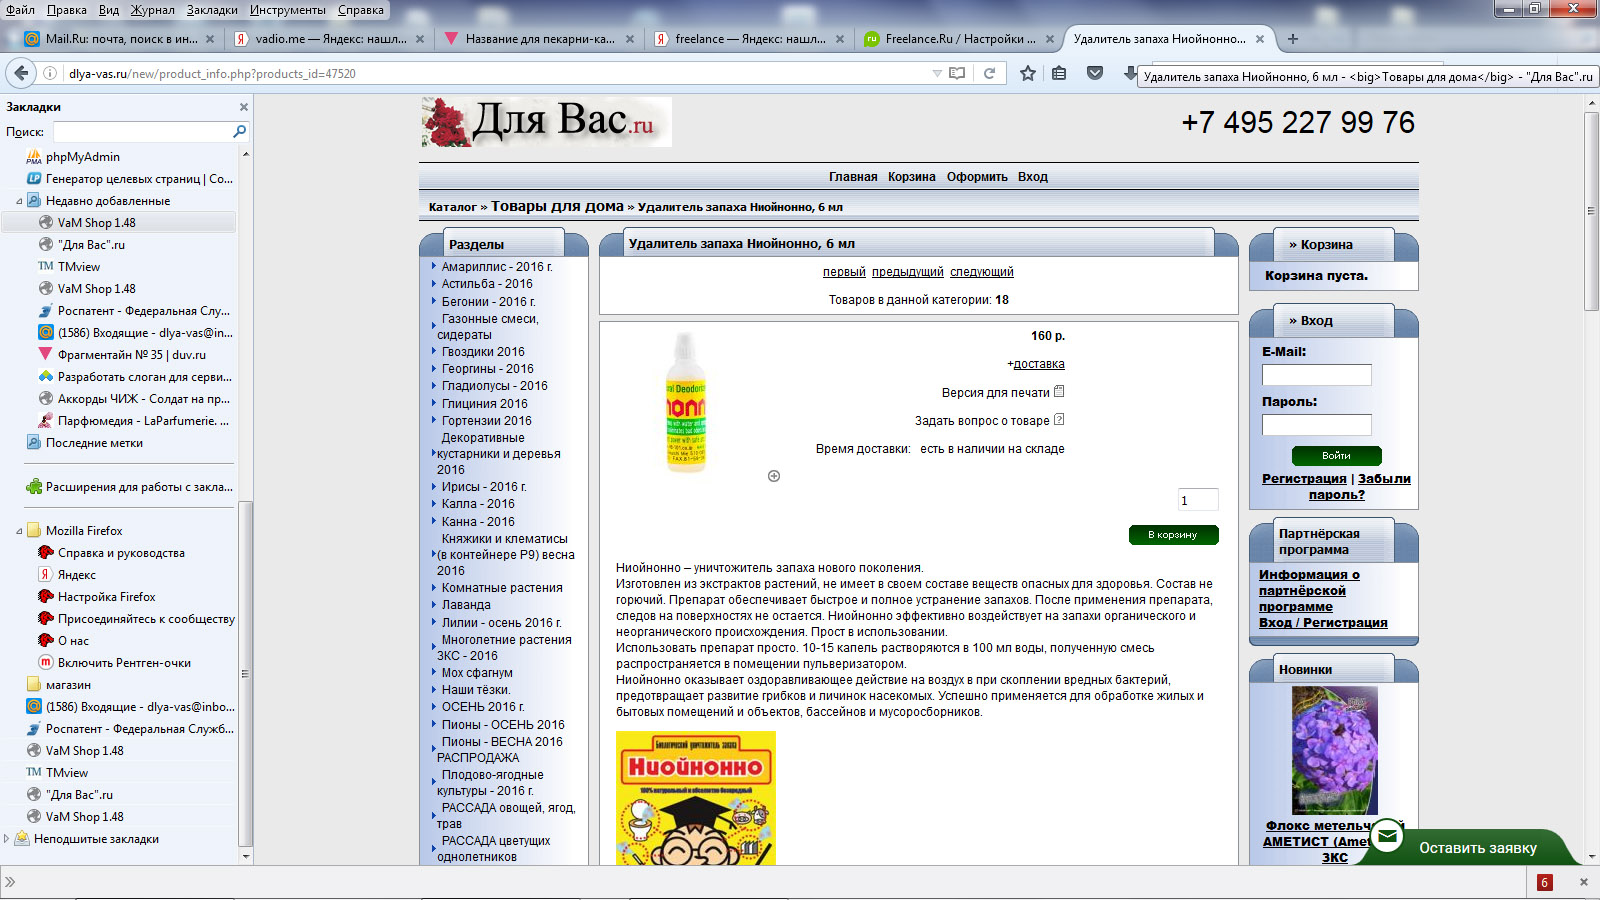Enlarge product image with zoom icon
The width and height of the screenshot is (1600, 900).
click(x=774, y=476)
